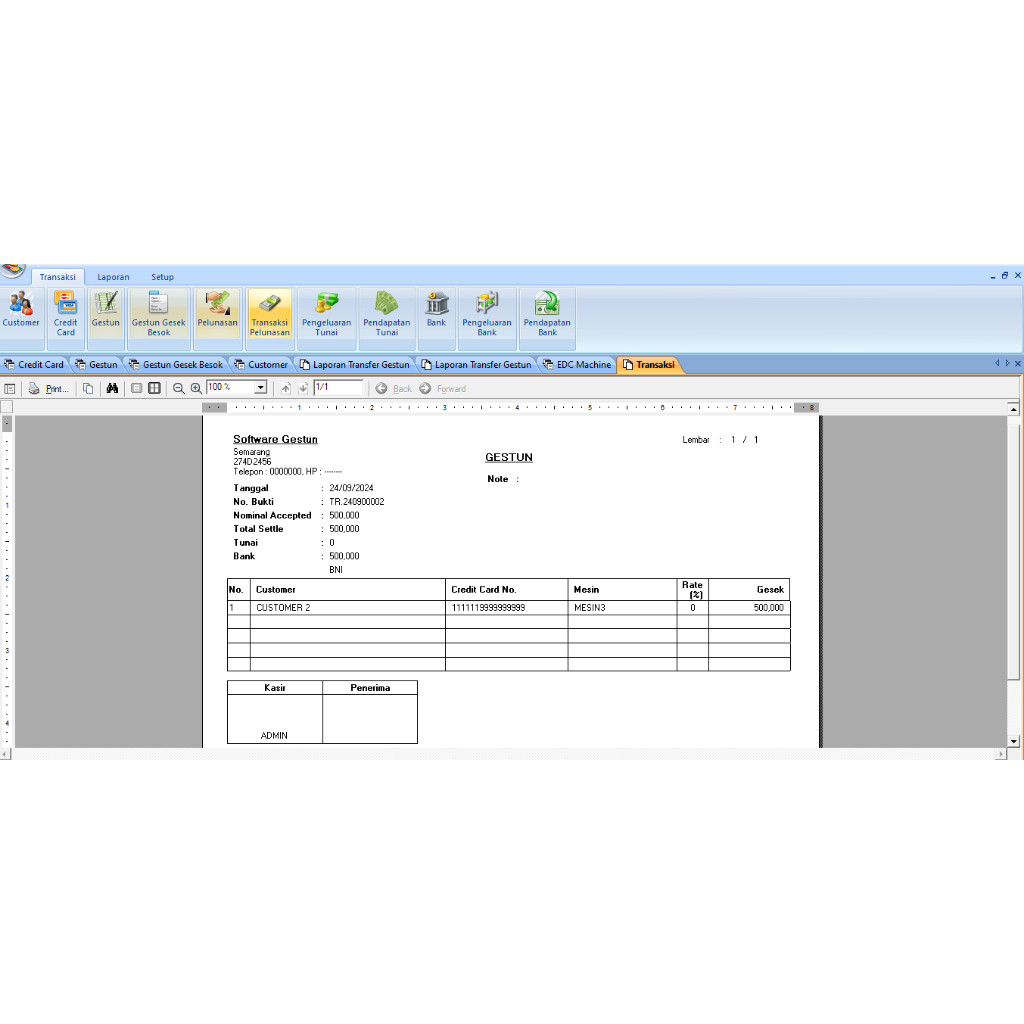Click the No. Bukti value TR.240900002
The image size is (1024, 1024).
pyautogui.click(x=357, y=502)
